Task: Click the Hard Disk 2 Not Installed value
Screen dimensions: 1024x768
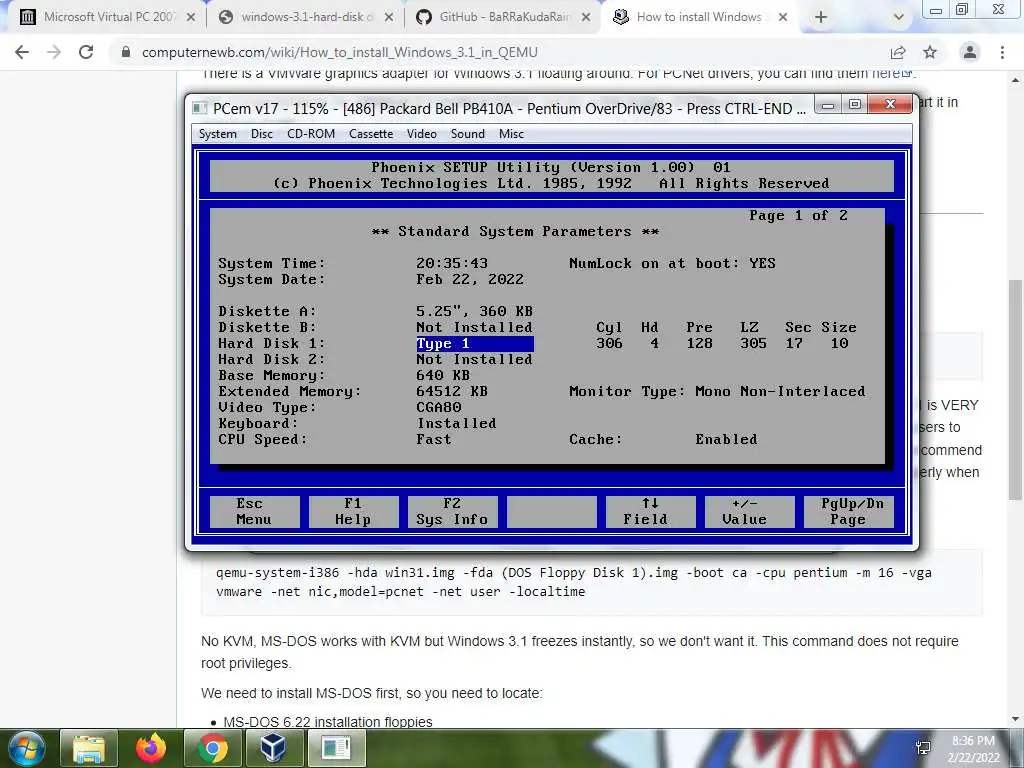Action: pyautogui.click(x=474, y=359)
